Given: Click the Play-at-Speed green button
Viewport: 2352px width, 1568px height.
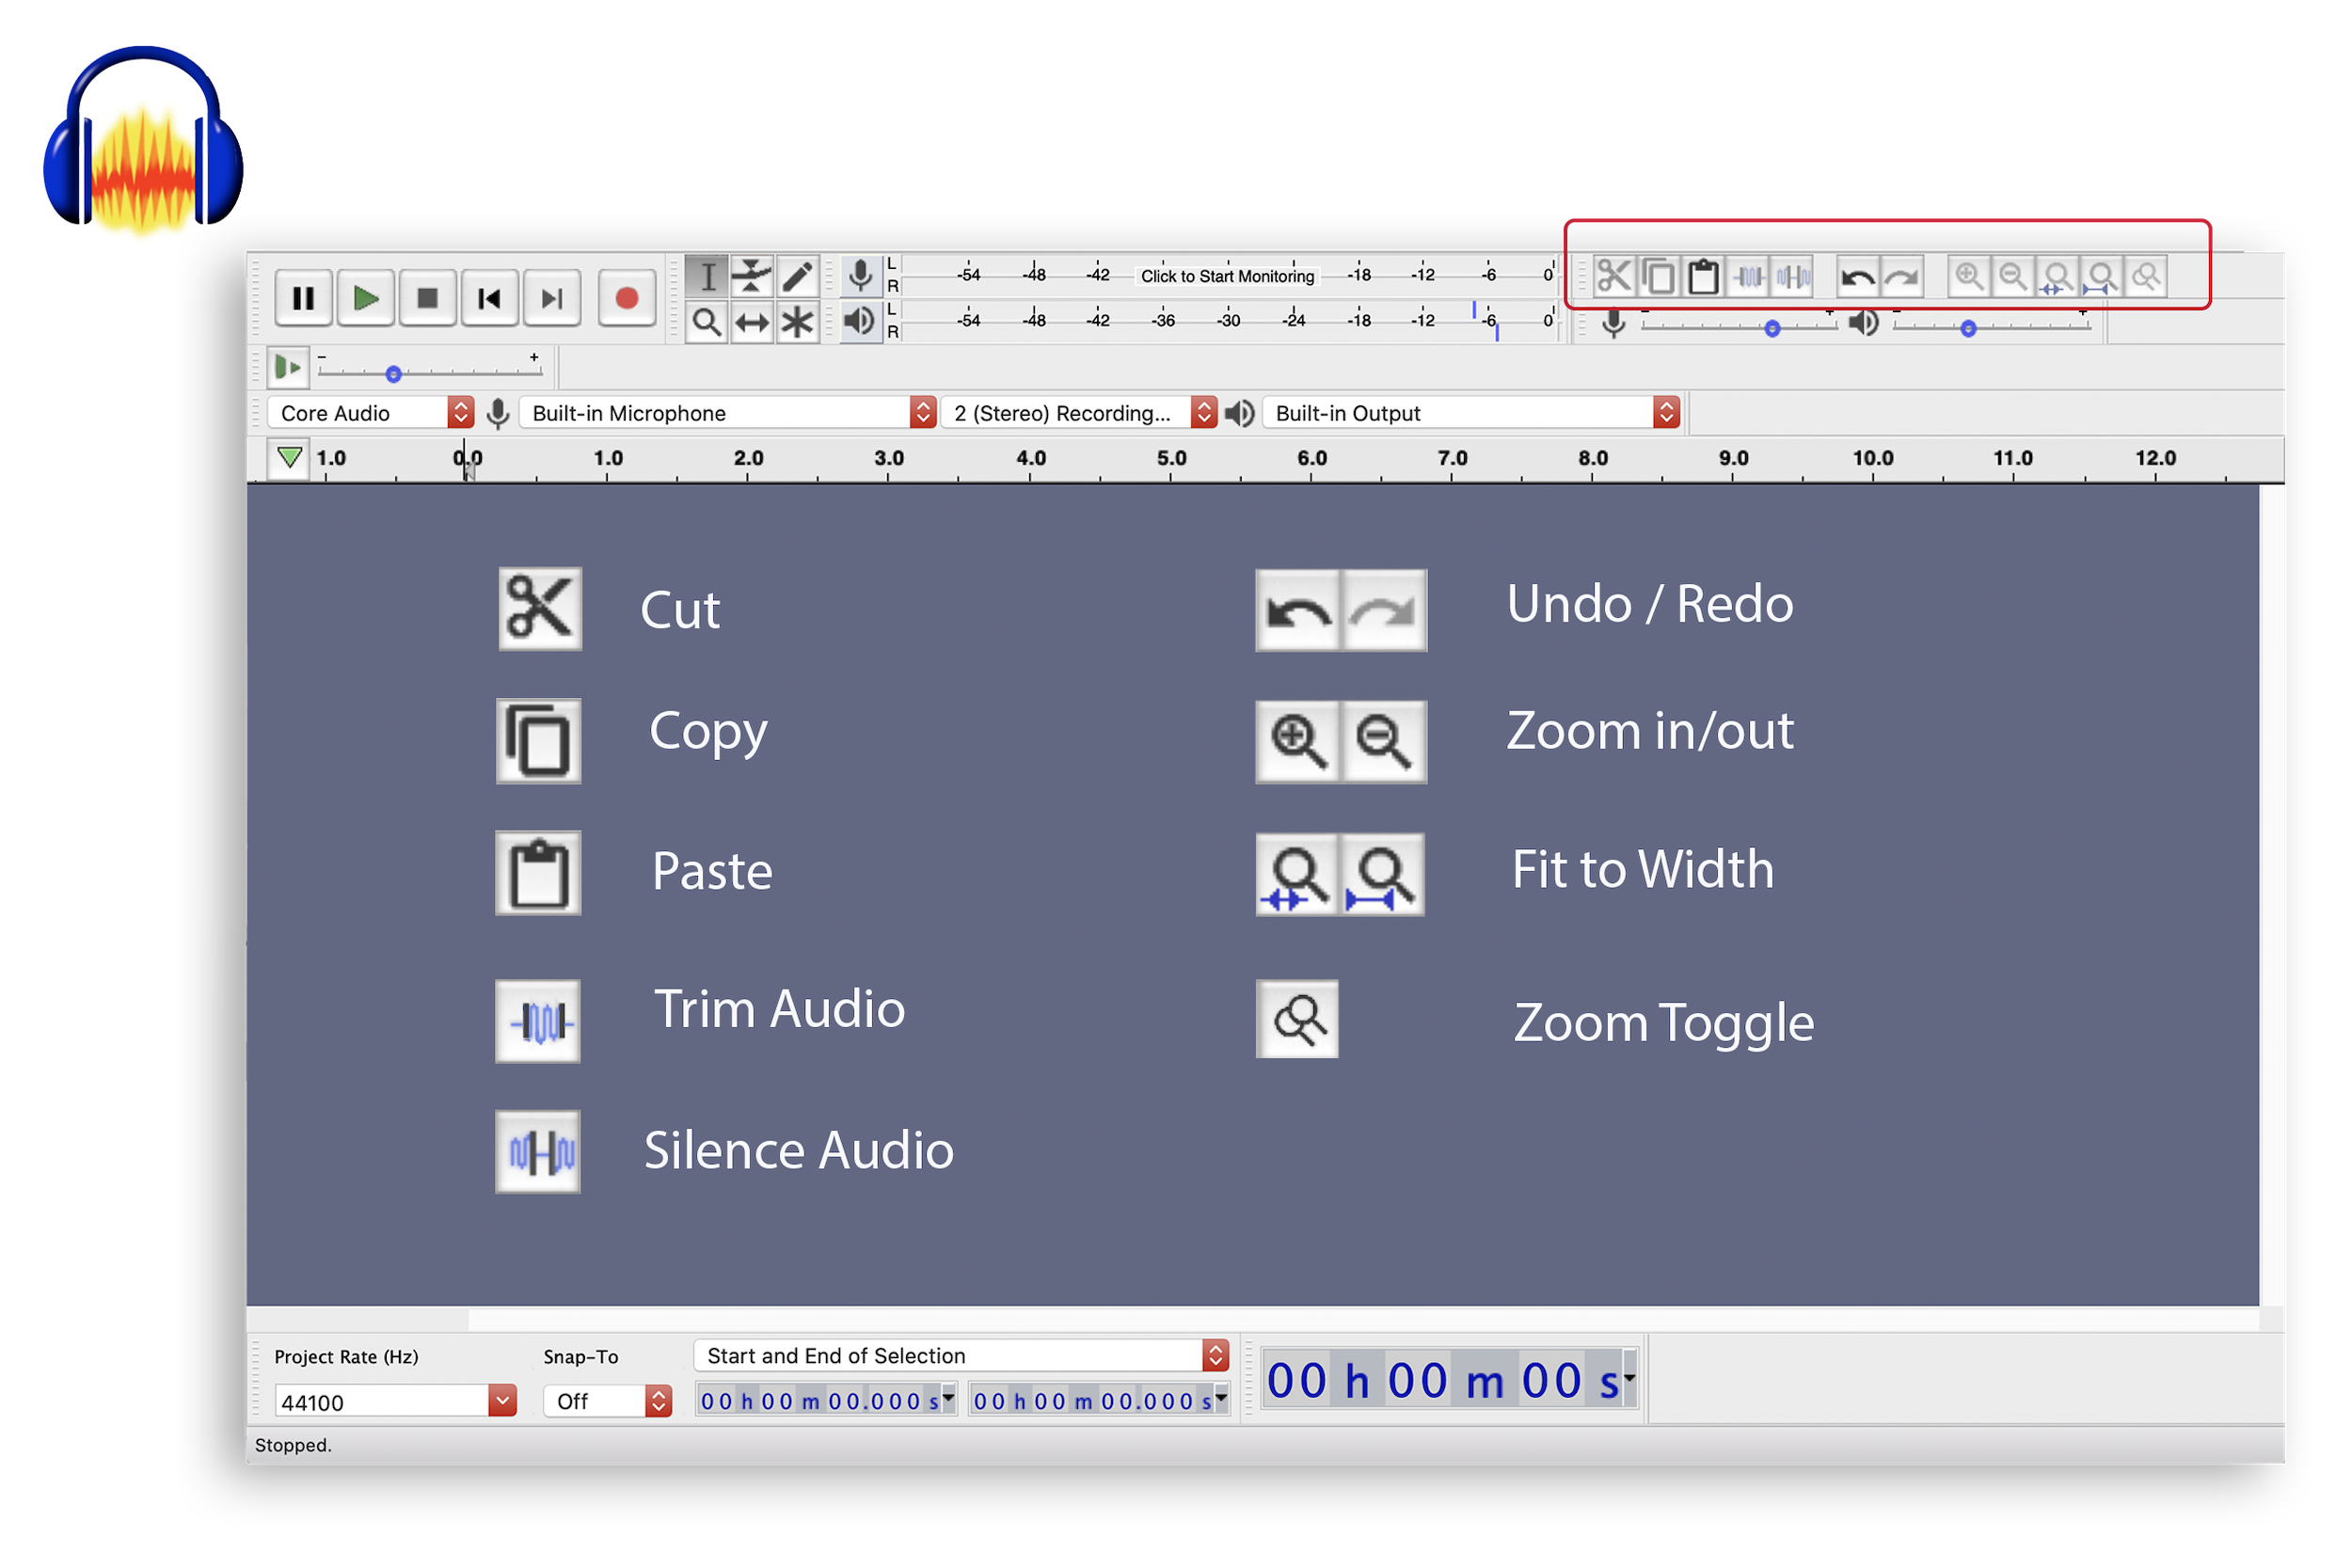Looking at the screenshot, I should (288, 368).
